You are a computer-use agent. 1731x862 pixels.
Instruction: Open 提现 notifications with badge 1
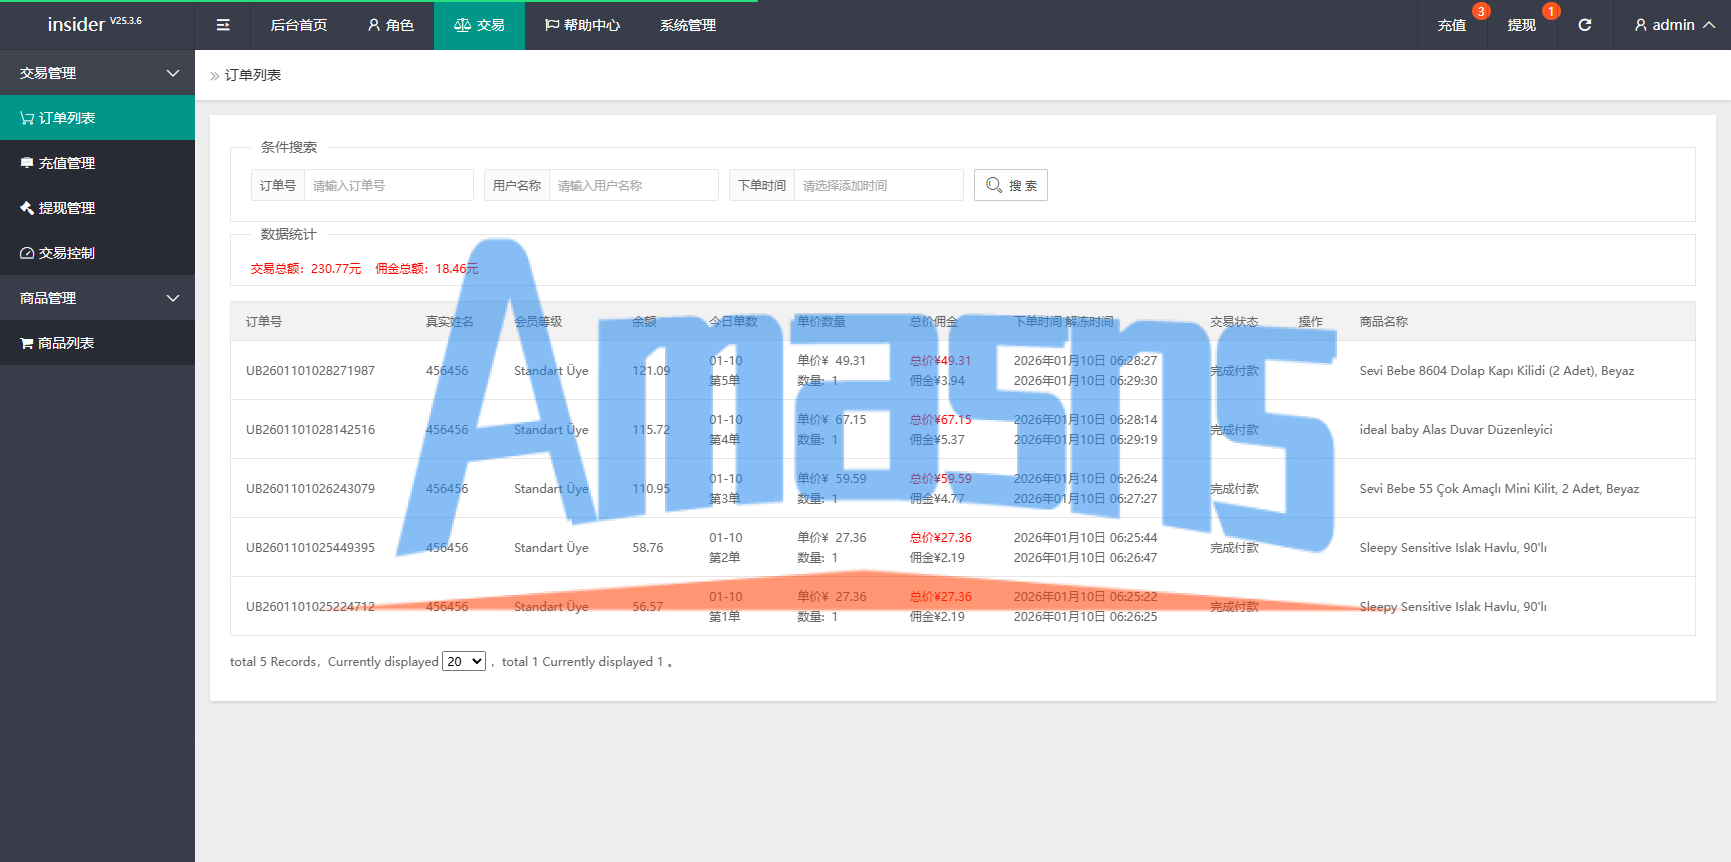tap(1522, 25)
